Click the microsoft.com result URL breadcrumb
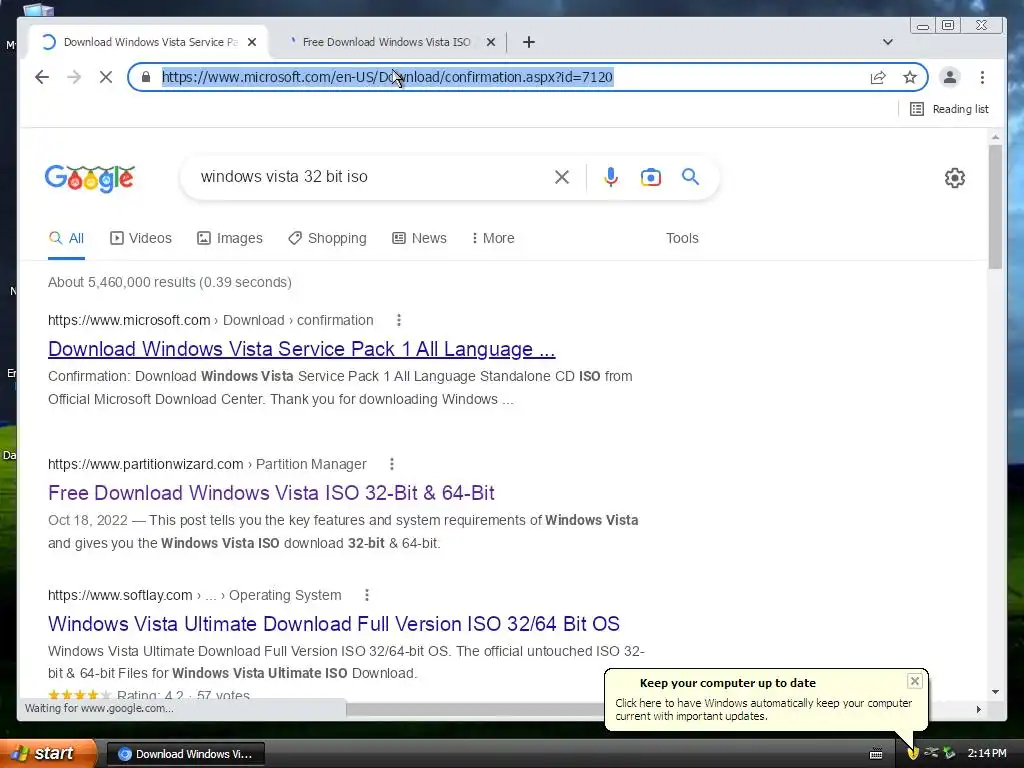This screenshot has height=768, width=1024. tap(210, 320)
